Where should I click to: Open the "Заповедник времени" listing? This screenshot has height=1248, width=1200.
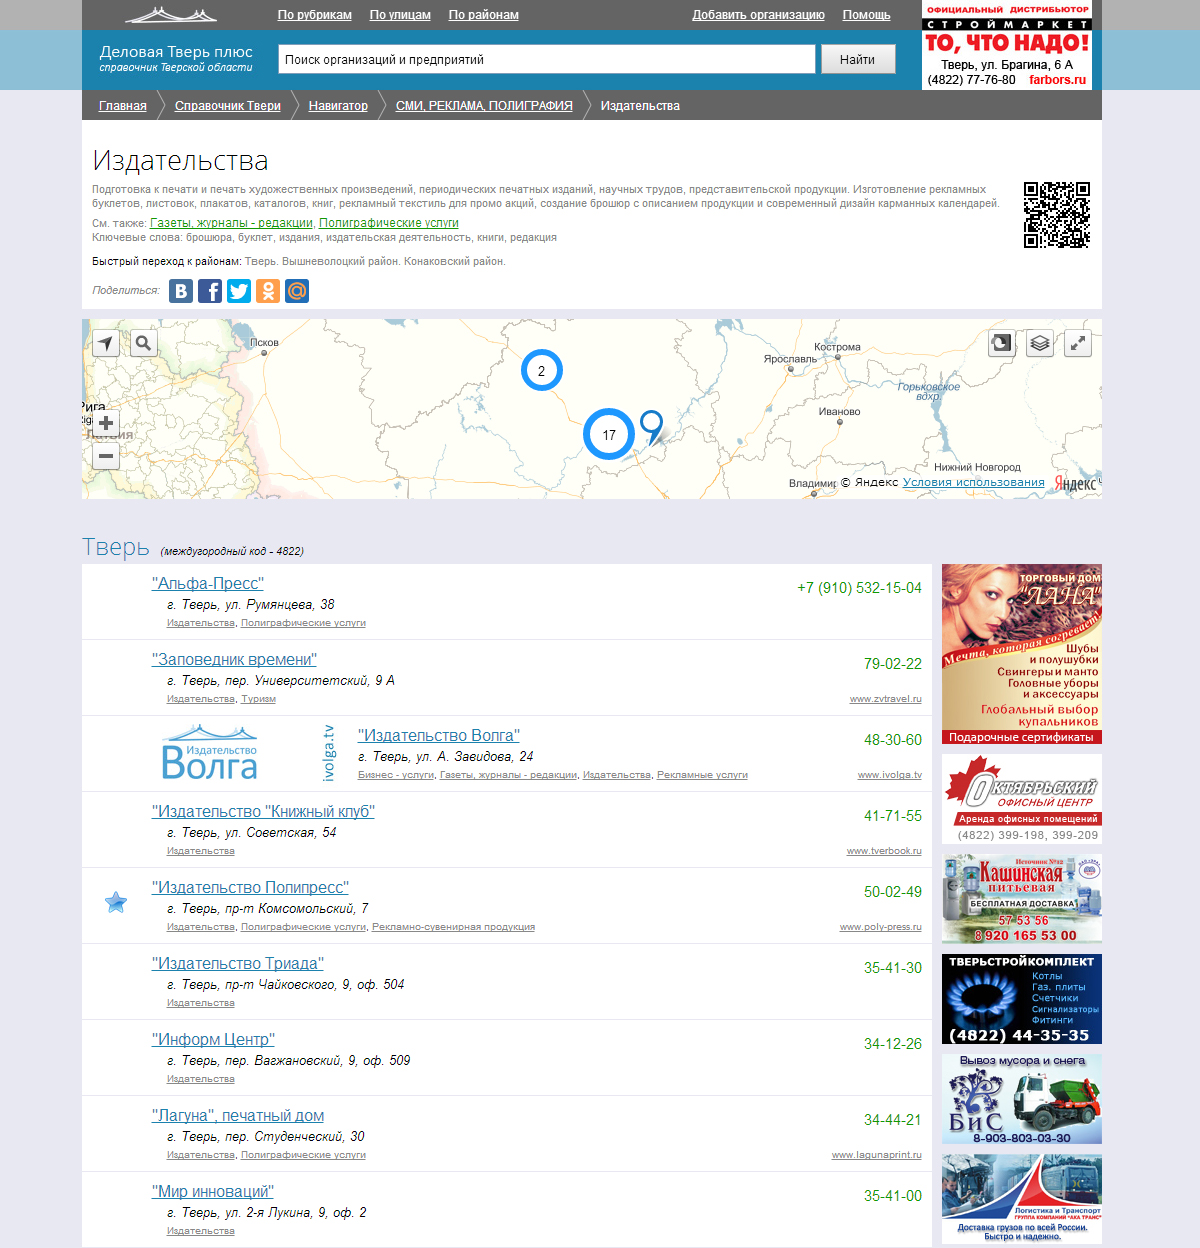234,660
